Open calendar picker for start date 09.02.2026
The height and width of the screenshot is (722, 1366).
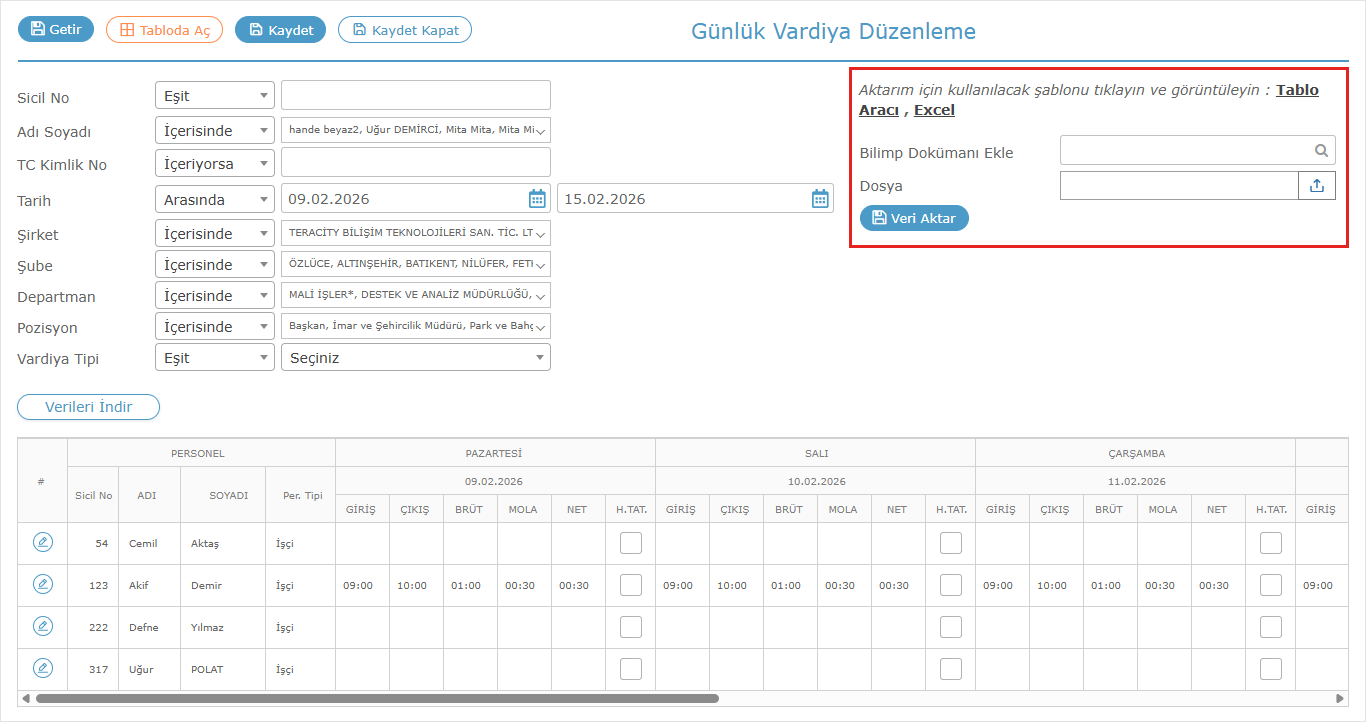point(537,199)
